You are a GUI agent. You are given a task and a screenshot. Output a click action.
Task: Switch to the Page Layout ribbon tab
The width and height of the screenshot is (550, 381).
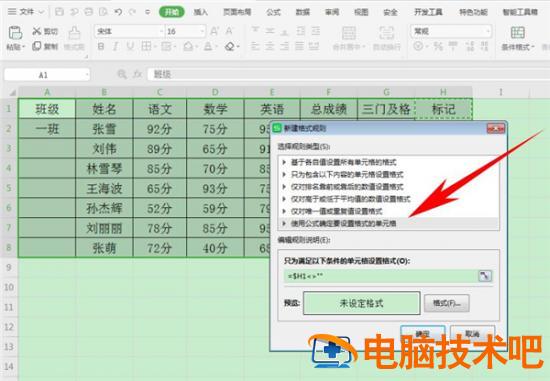pos(237,12)
